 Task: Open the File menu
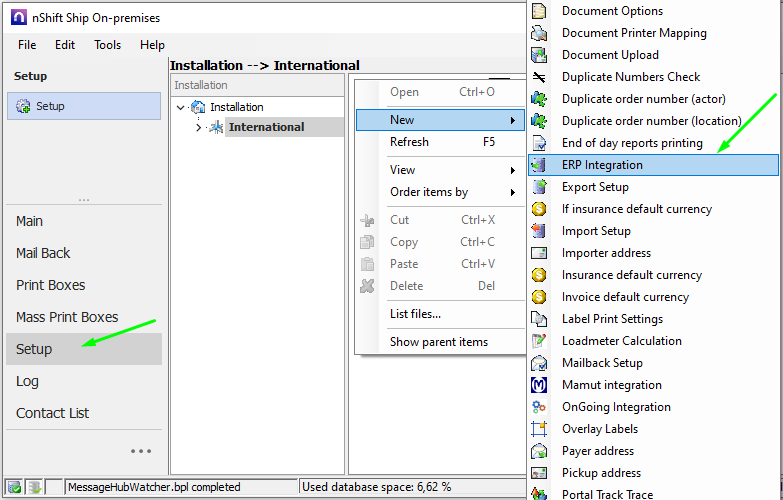coord(27,45)
